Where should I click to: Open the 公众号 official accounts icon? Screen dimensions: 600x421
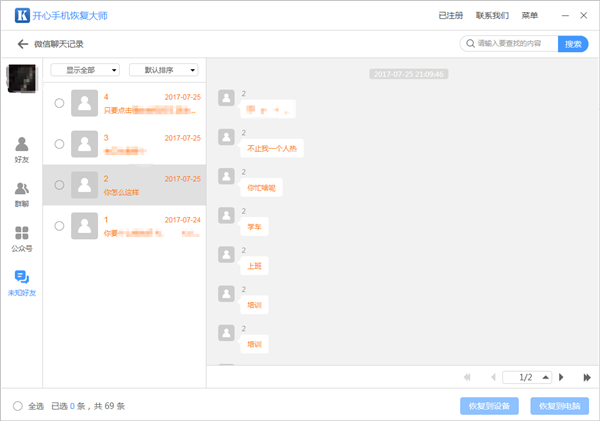click(22, 238)
